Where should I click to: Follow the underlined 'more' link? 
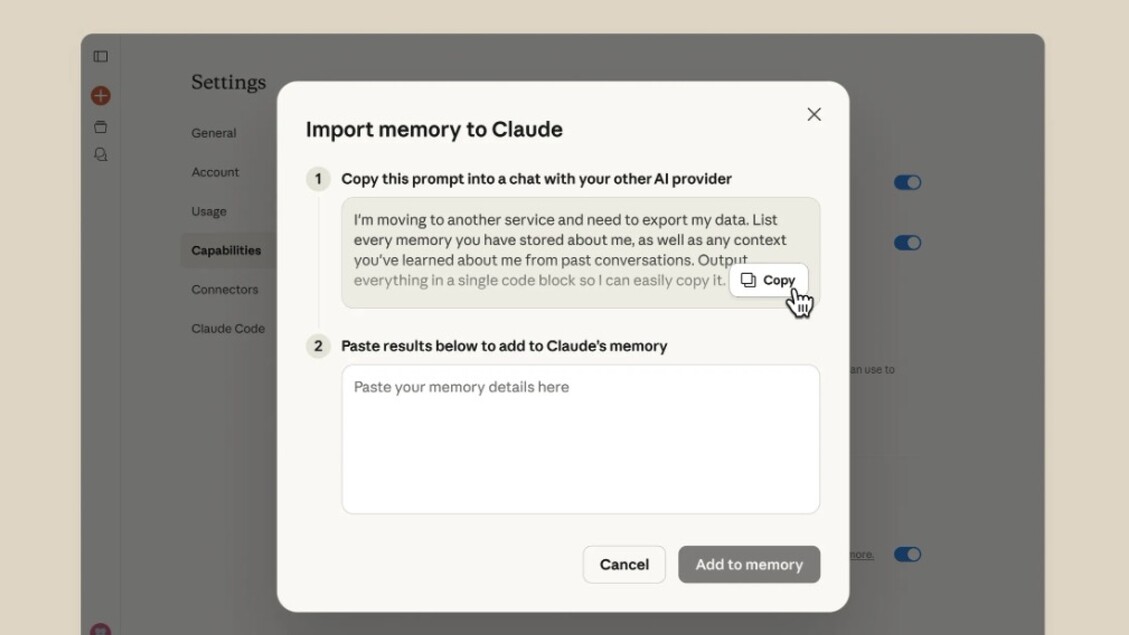click(x=861, y=553)
